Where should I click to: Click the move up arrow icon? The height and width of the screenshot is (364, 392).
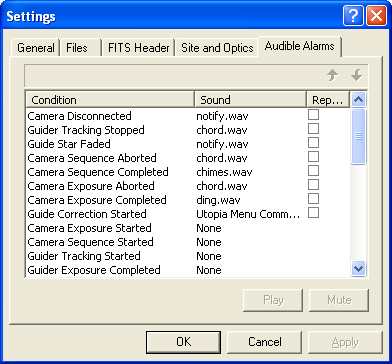[x=332, y=76]
